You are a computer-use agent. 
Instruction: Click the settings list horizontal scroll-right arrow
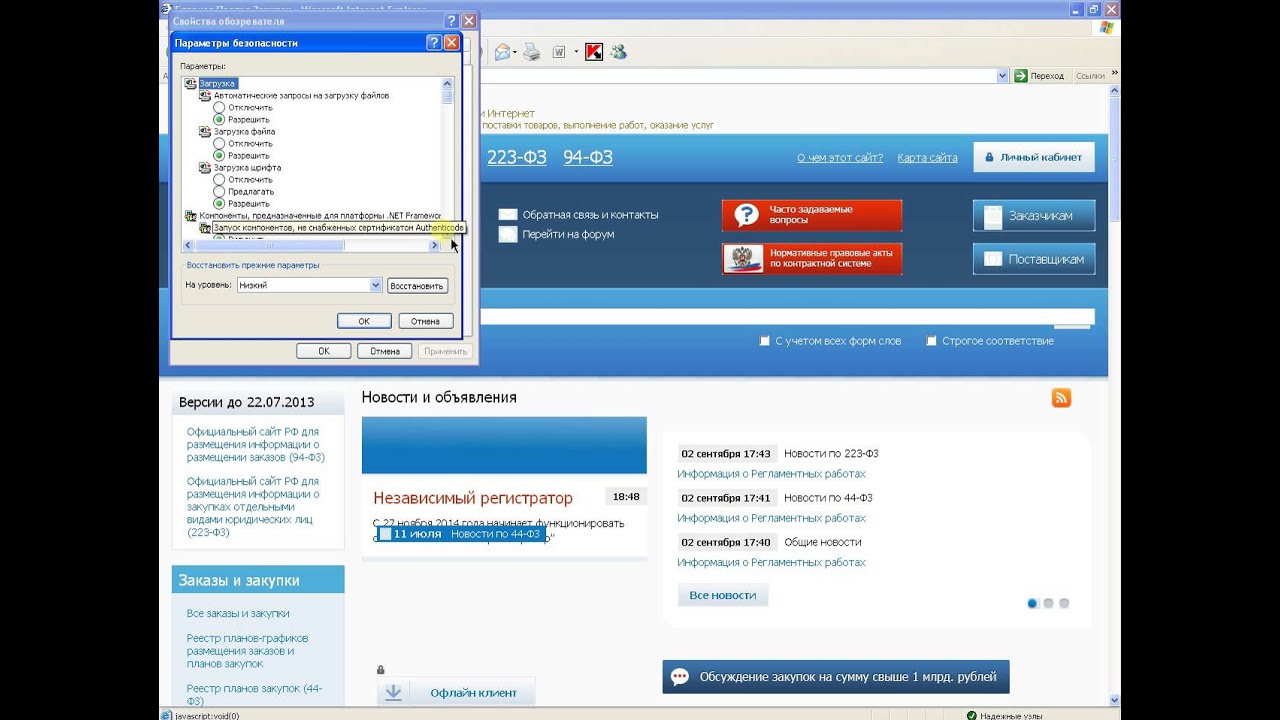pos(434,246)
